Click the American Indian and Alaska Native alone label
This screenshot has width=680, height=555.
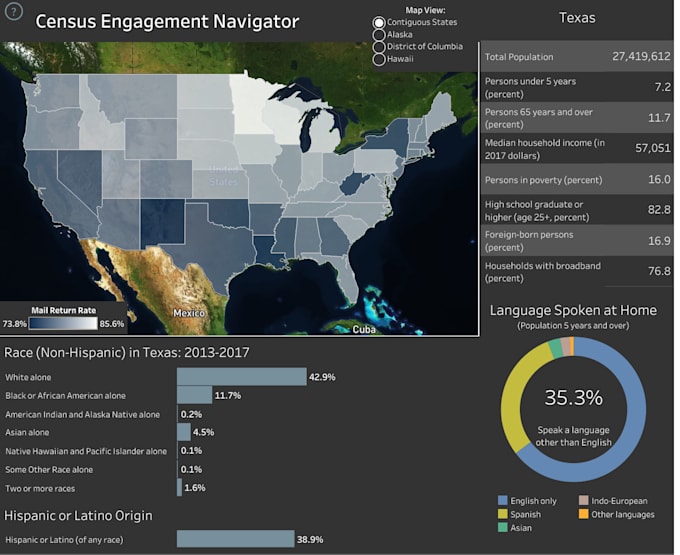click(82, 415)
